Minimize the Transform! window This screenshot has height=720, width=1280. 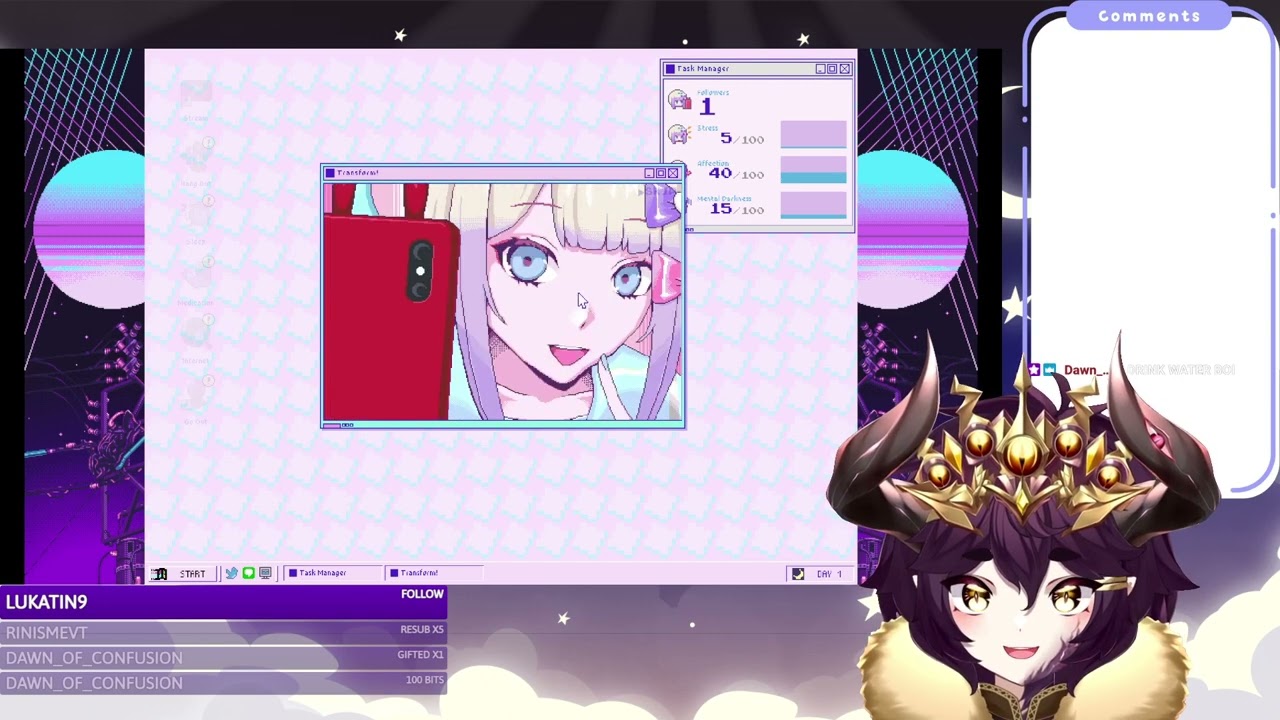[x=649, y=173]
